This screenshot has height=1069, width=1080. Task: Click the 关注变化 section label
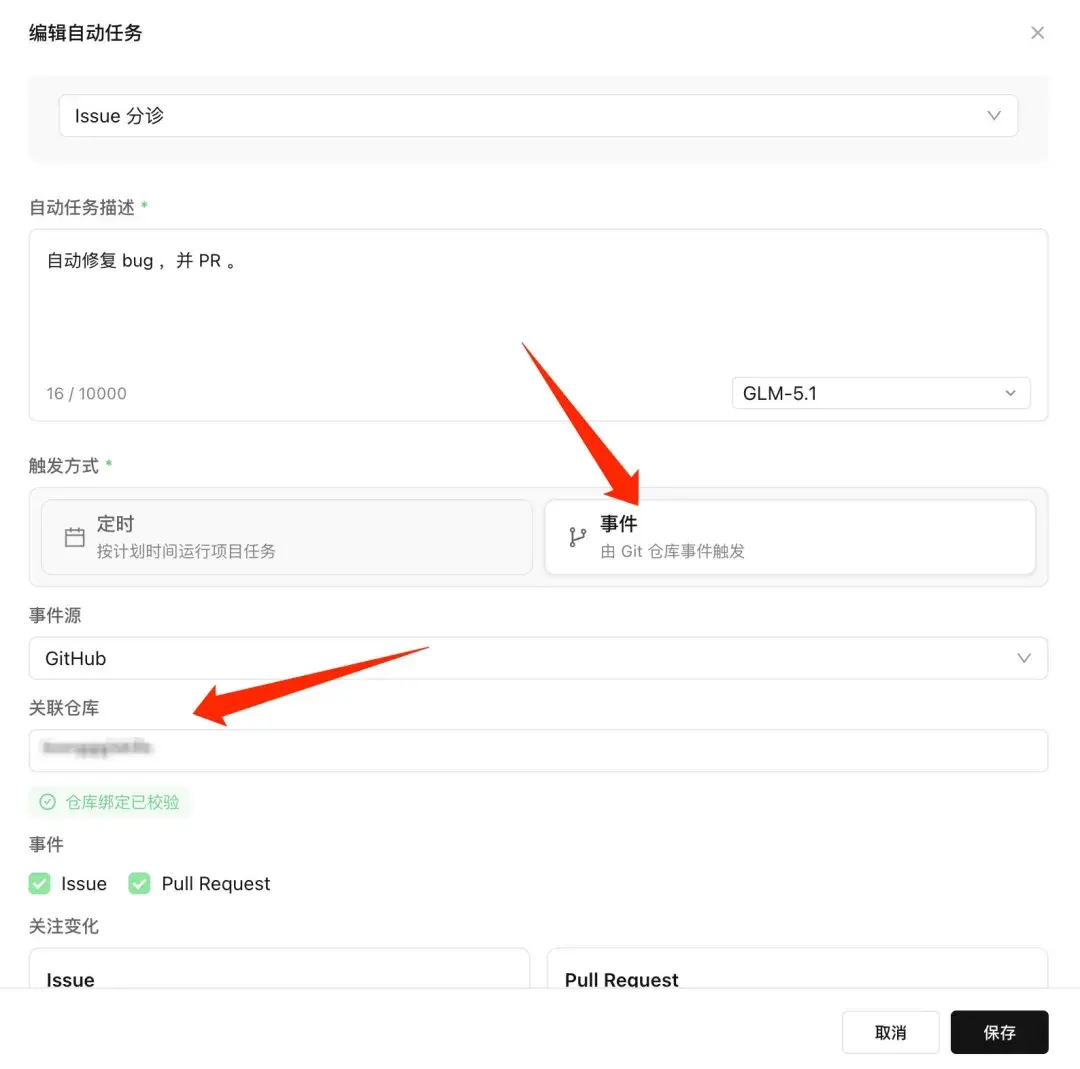pyautogui.click(x=64, y=926)
